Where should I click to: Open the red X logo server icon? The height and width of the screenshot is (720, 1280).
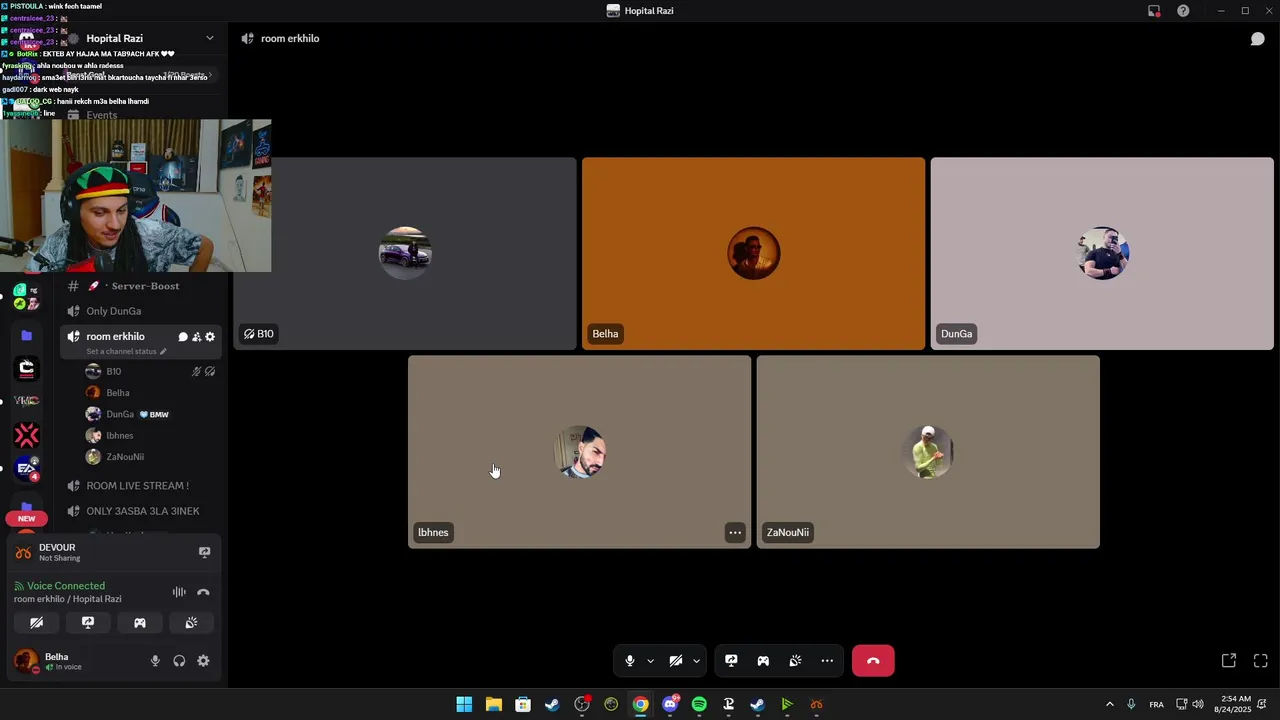click(27, 435)
